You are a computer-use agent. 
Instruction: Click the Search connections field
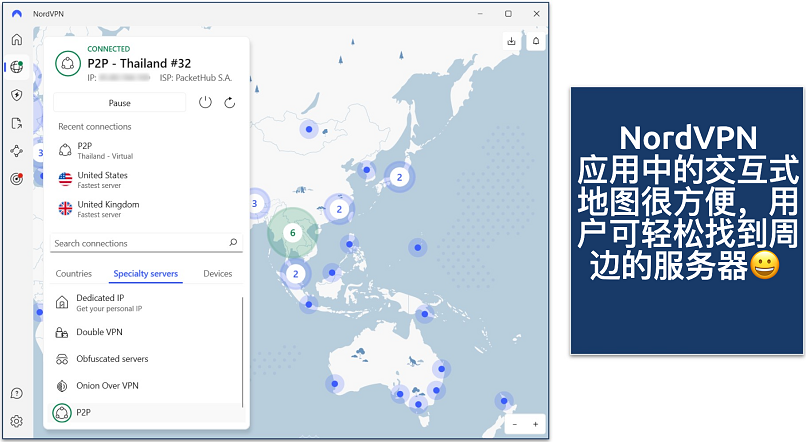click(146, 243)
